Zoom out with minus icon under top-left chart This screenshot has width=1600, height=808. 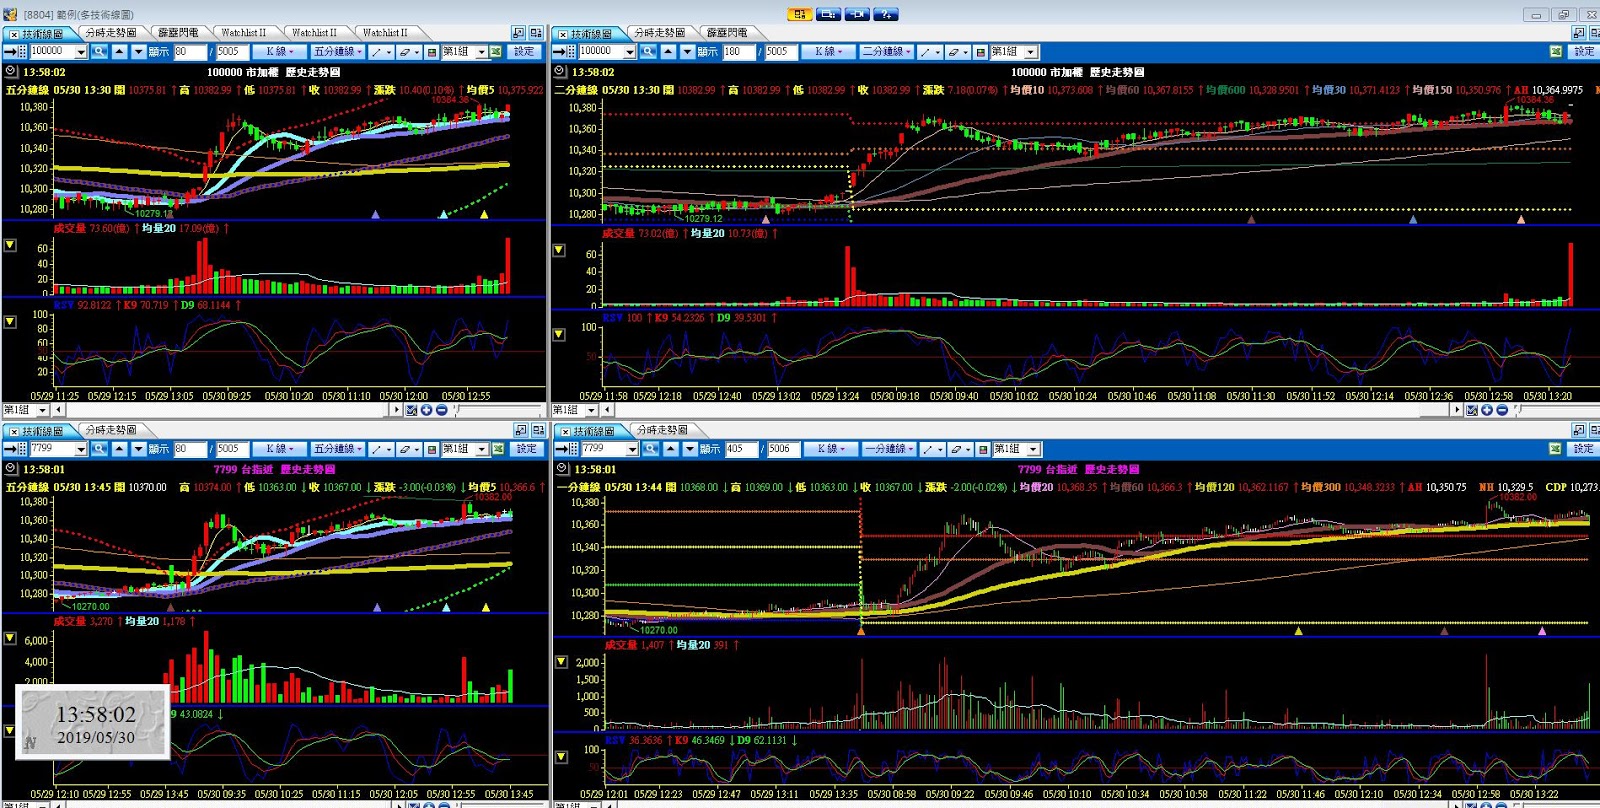coord(441,410)
